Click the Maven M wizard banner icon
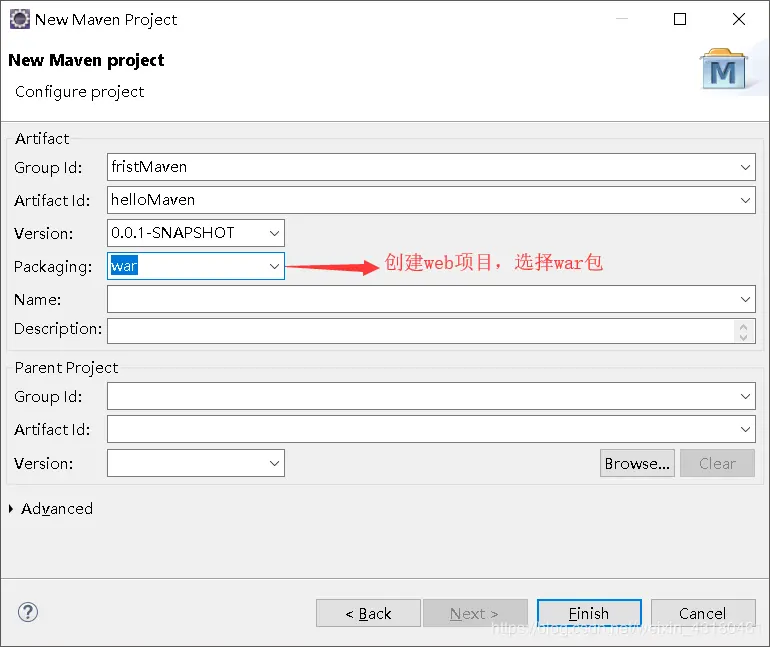770x647 pixels. (x=723, y=69)
